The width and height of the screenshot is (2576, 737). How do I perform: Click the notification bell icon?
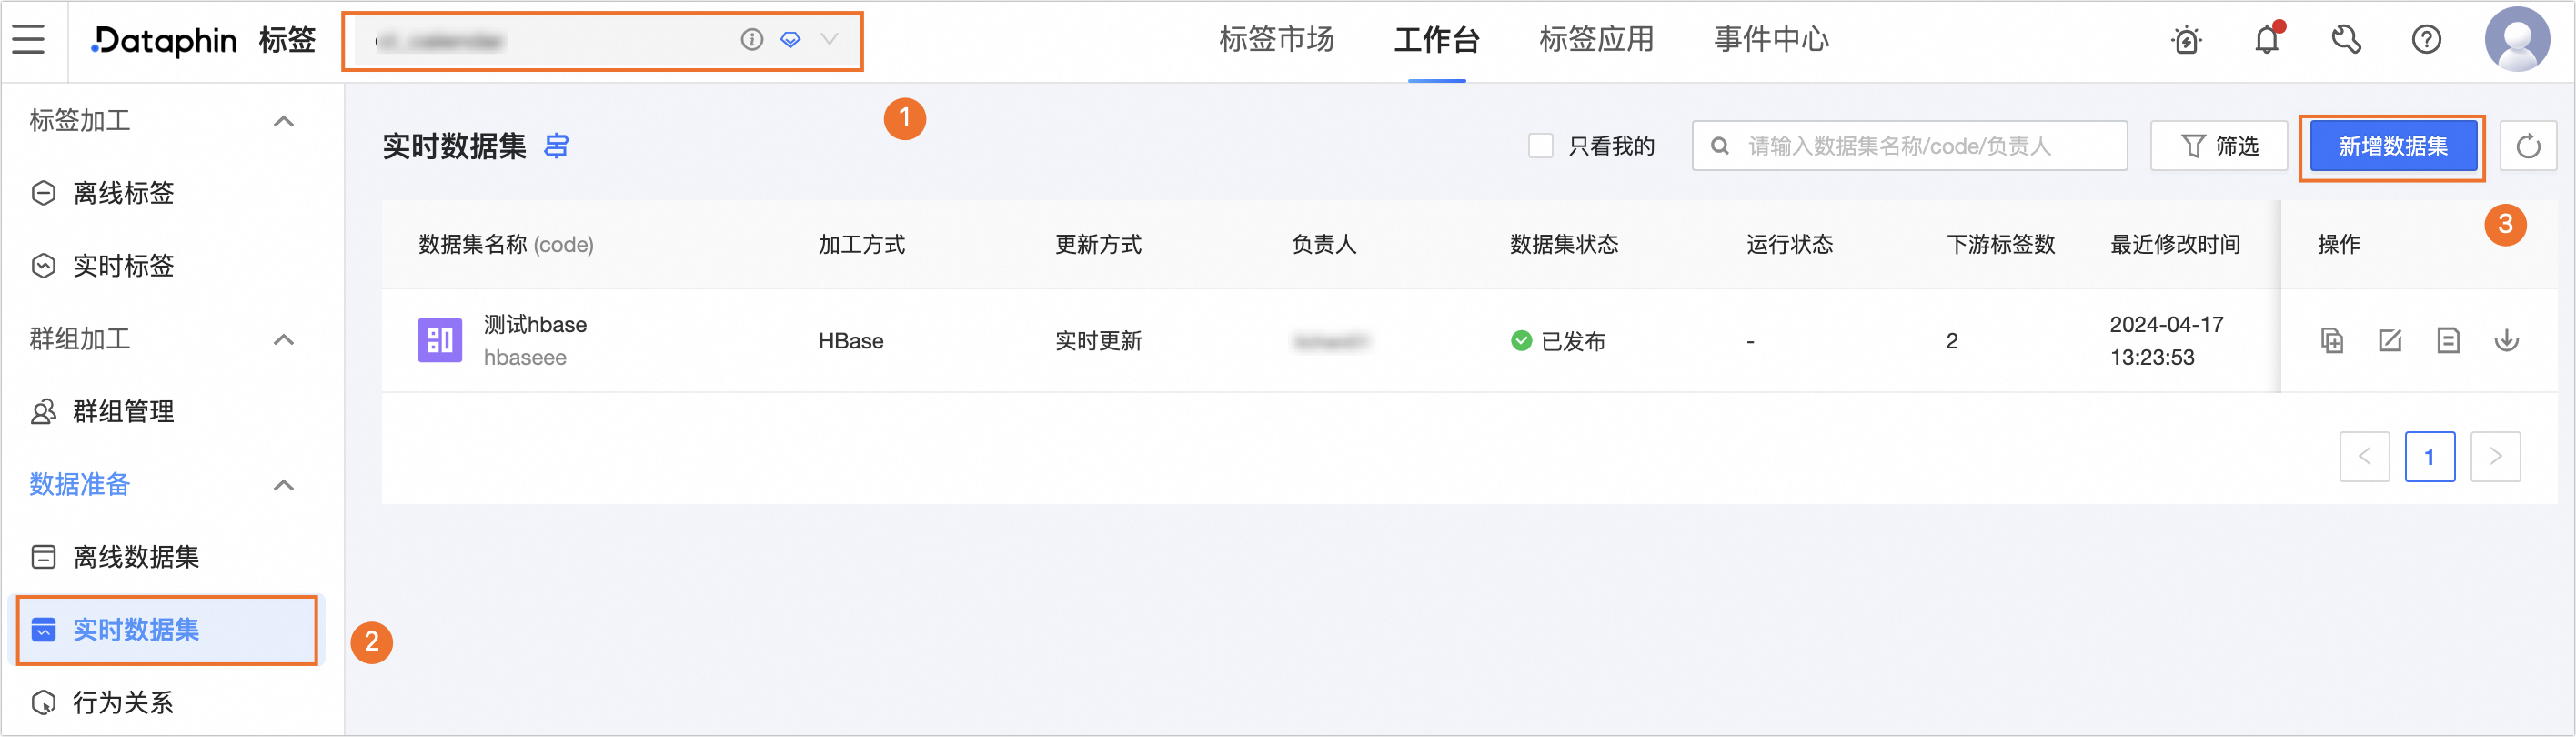[2266, 40]
